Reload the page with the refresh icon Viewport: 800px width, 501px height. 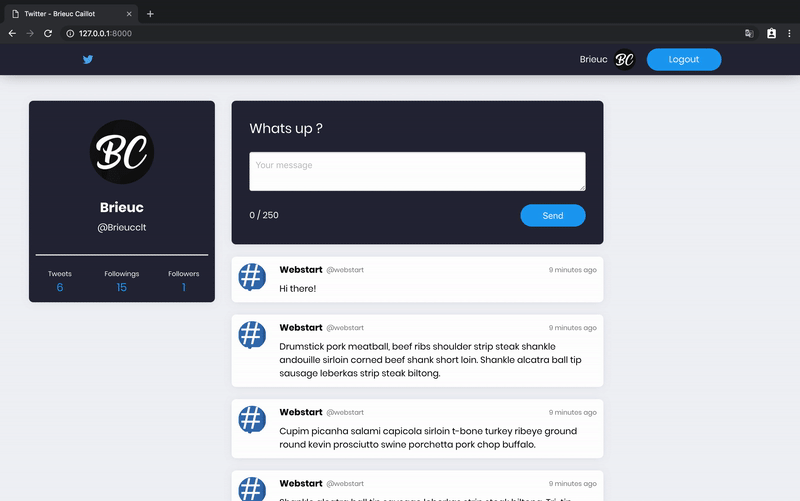click(48, 33)
